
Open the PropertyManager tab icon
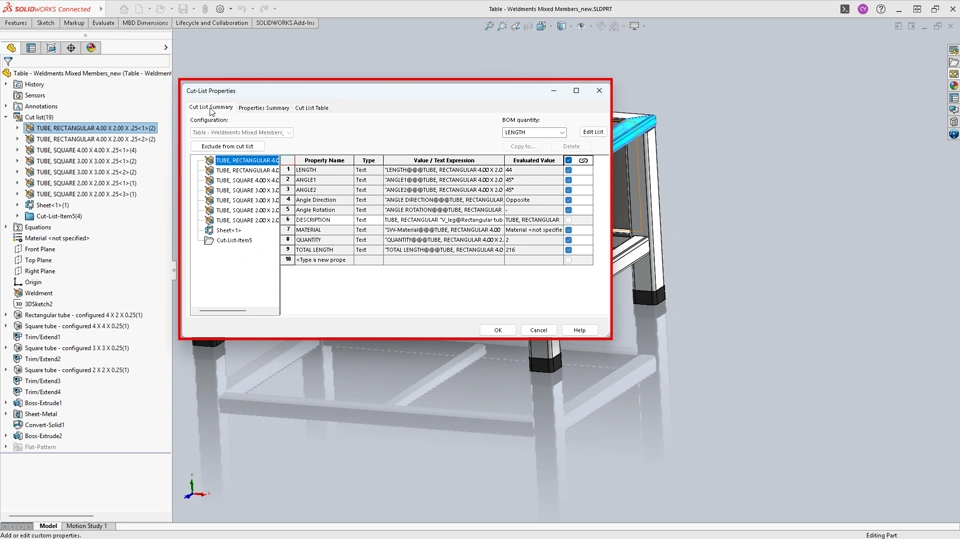click(31, 48)
